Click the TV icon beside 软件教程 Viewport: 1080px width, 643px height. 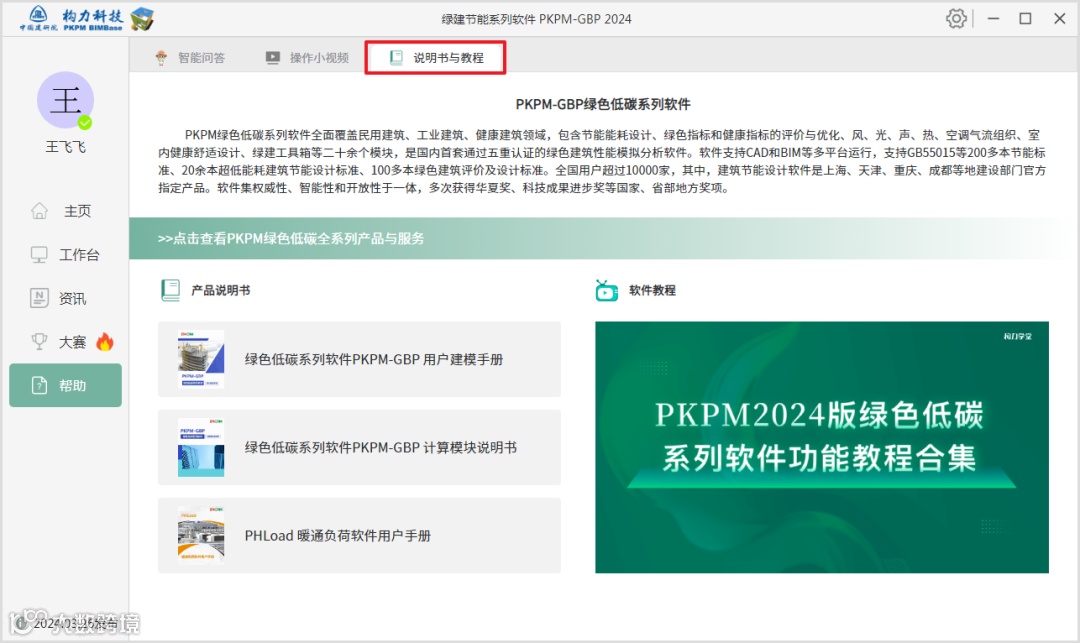tap(606, 291)
